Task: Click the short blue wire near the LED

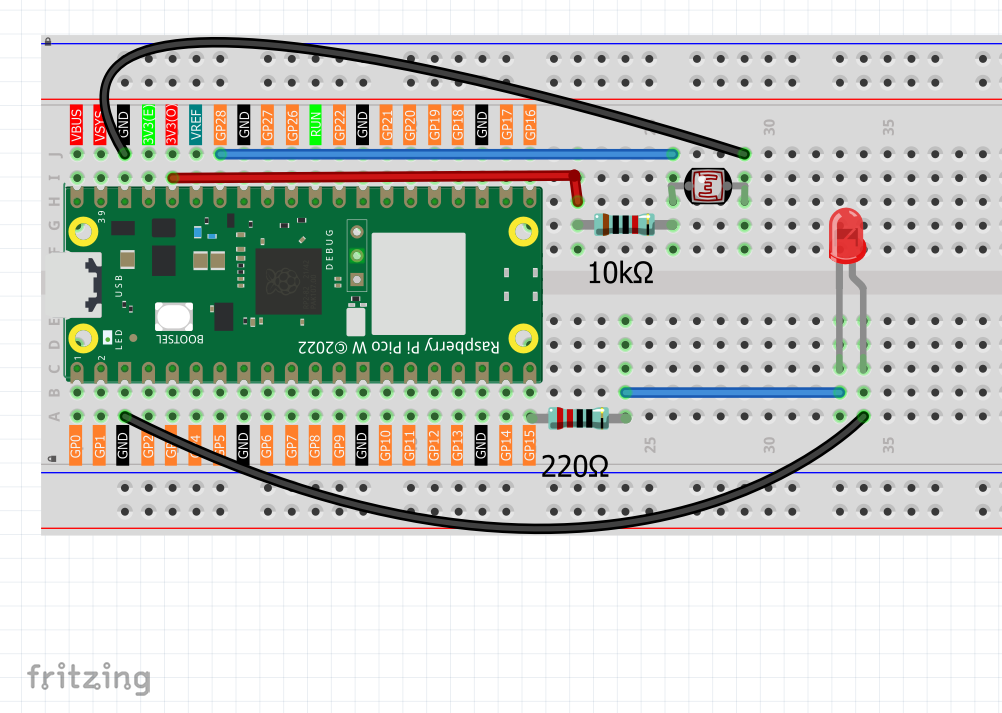Action: [733, 392]
